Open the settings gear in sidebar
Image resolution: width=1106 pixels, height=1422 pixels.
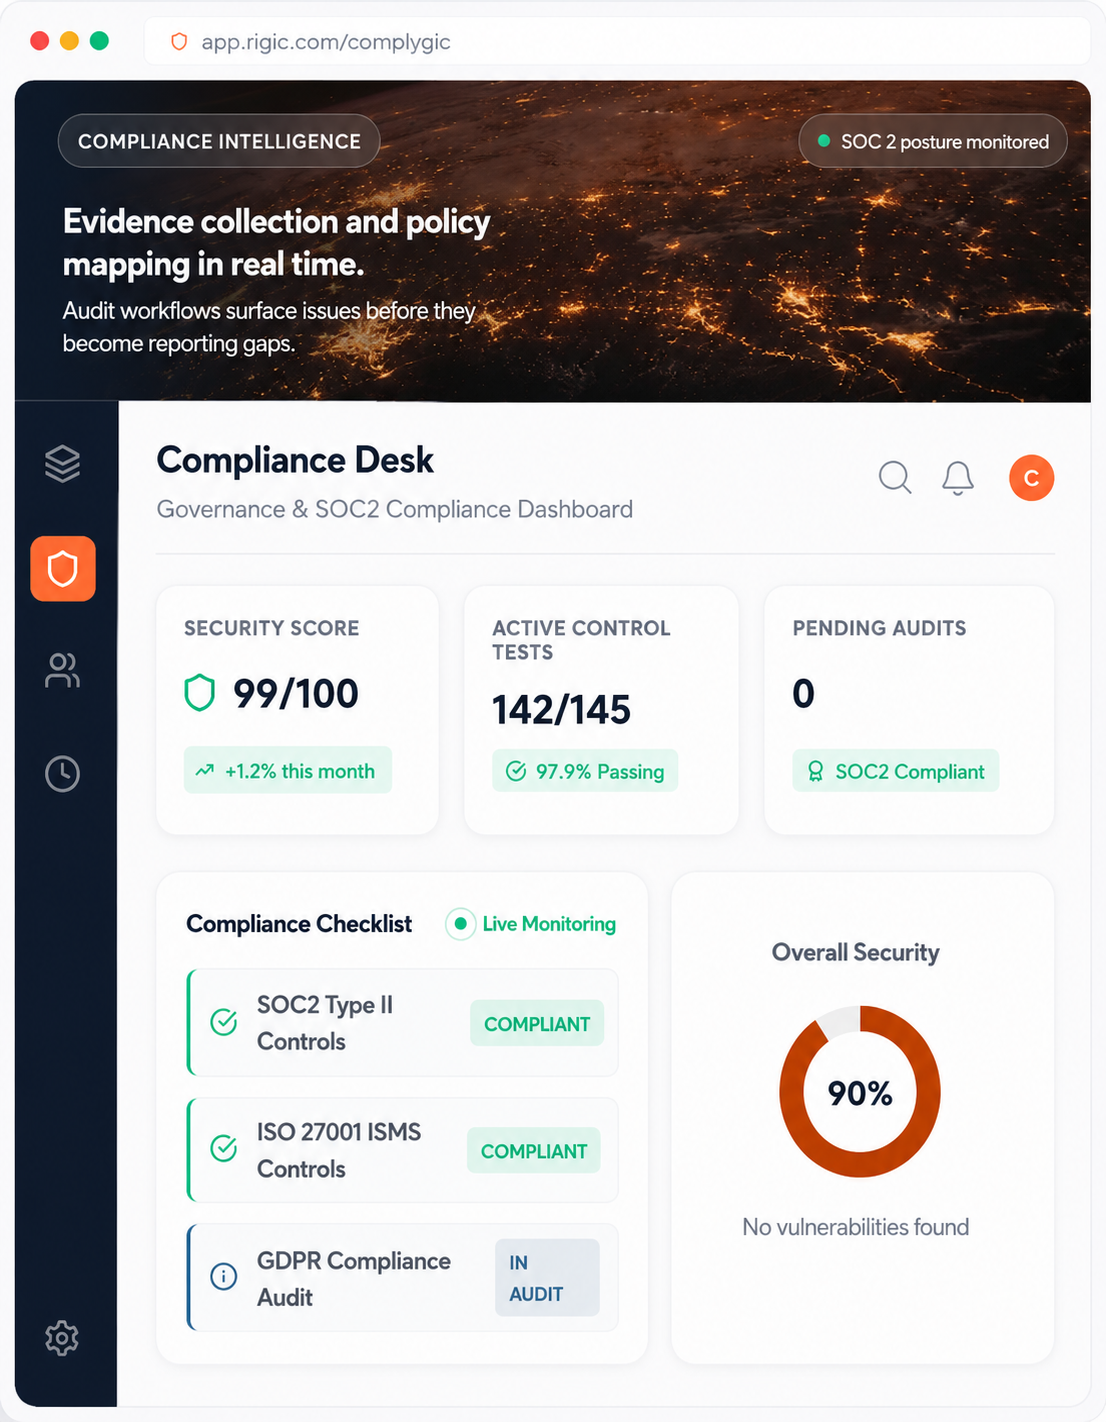62,1338
